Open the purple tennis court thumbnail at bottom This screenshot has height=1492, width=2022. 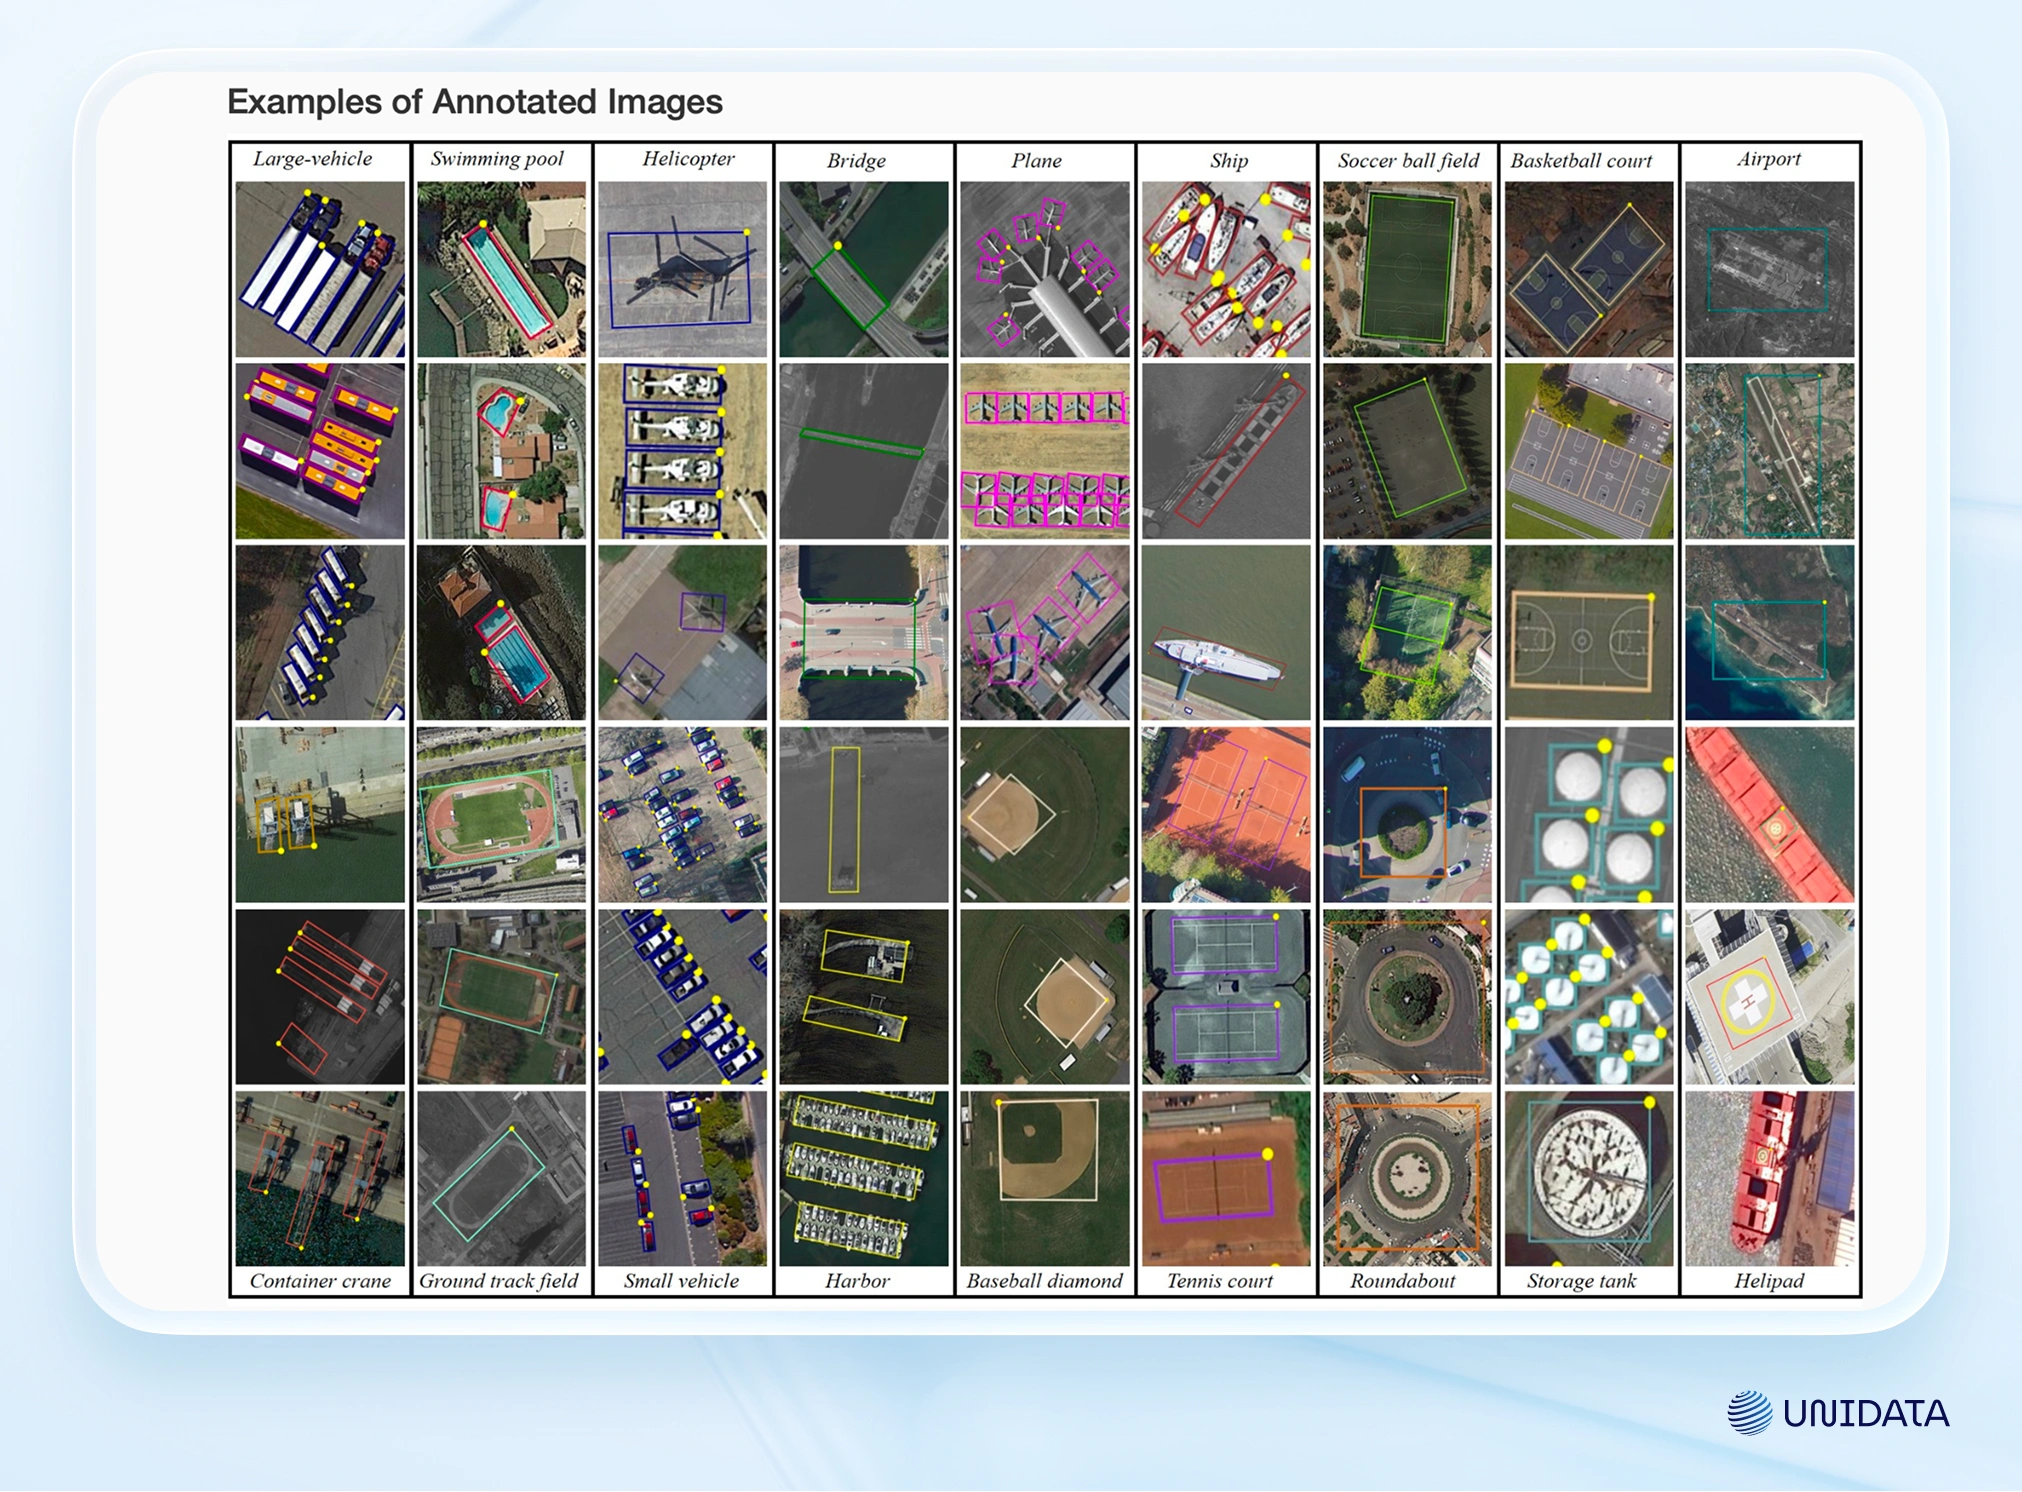click(1226, 1179)
